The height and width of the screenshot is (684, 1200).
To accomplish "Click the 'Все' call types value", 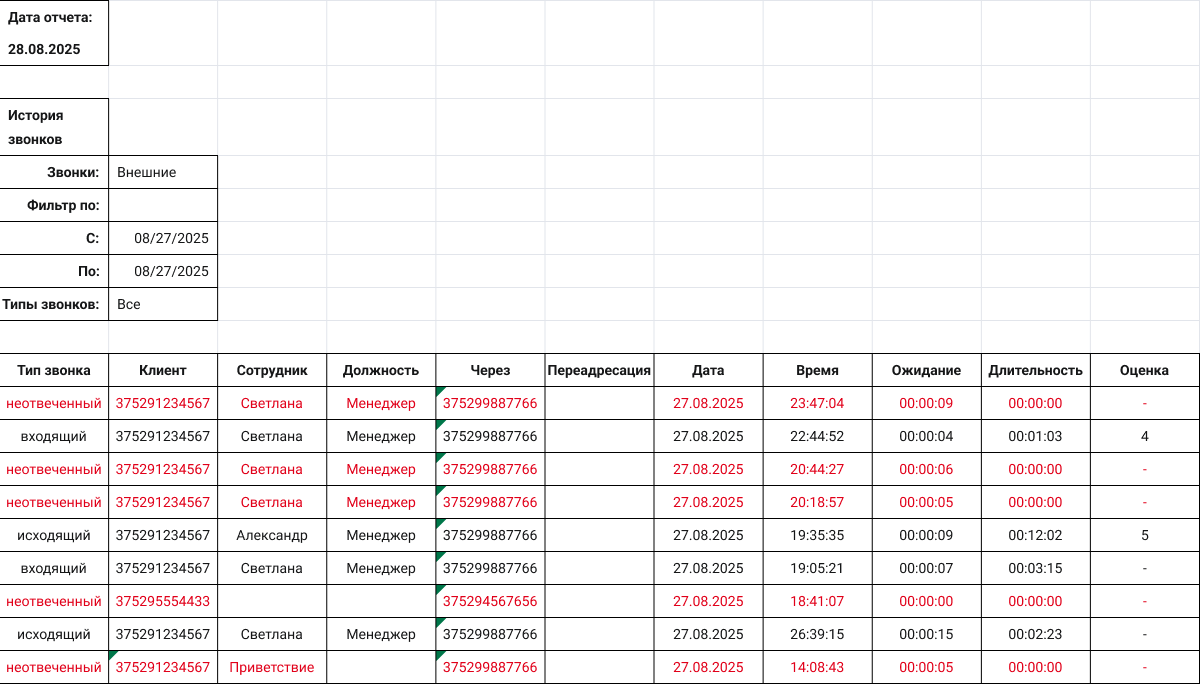I will [x=163, y=304].
